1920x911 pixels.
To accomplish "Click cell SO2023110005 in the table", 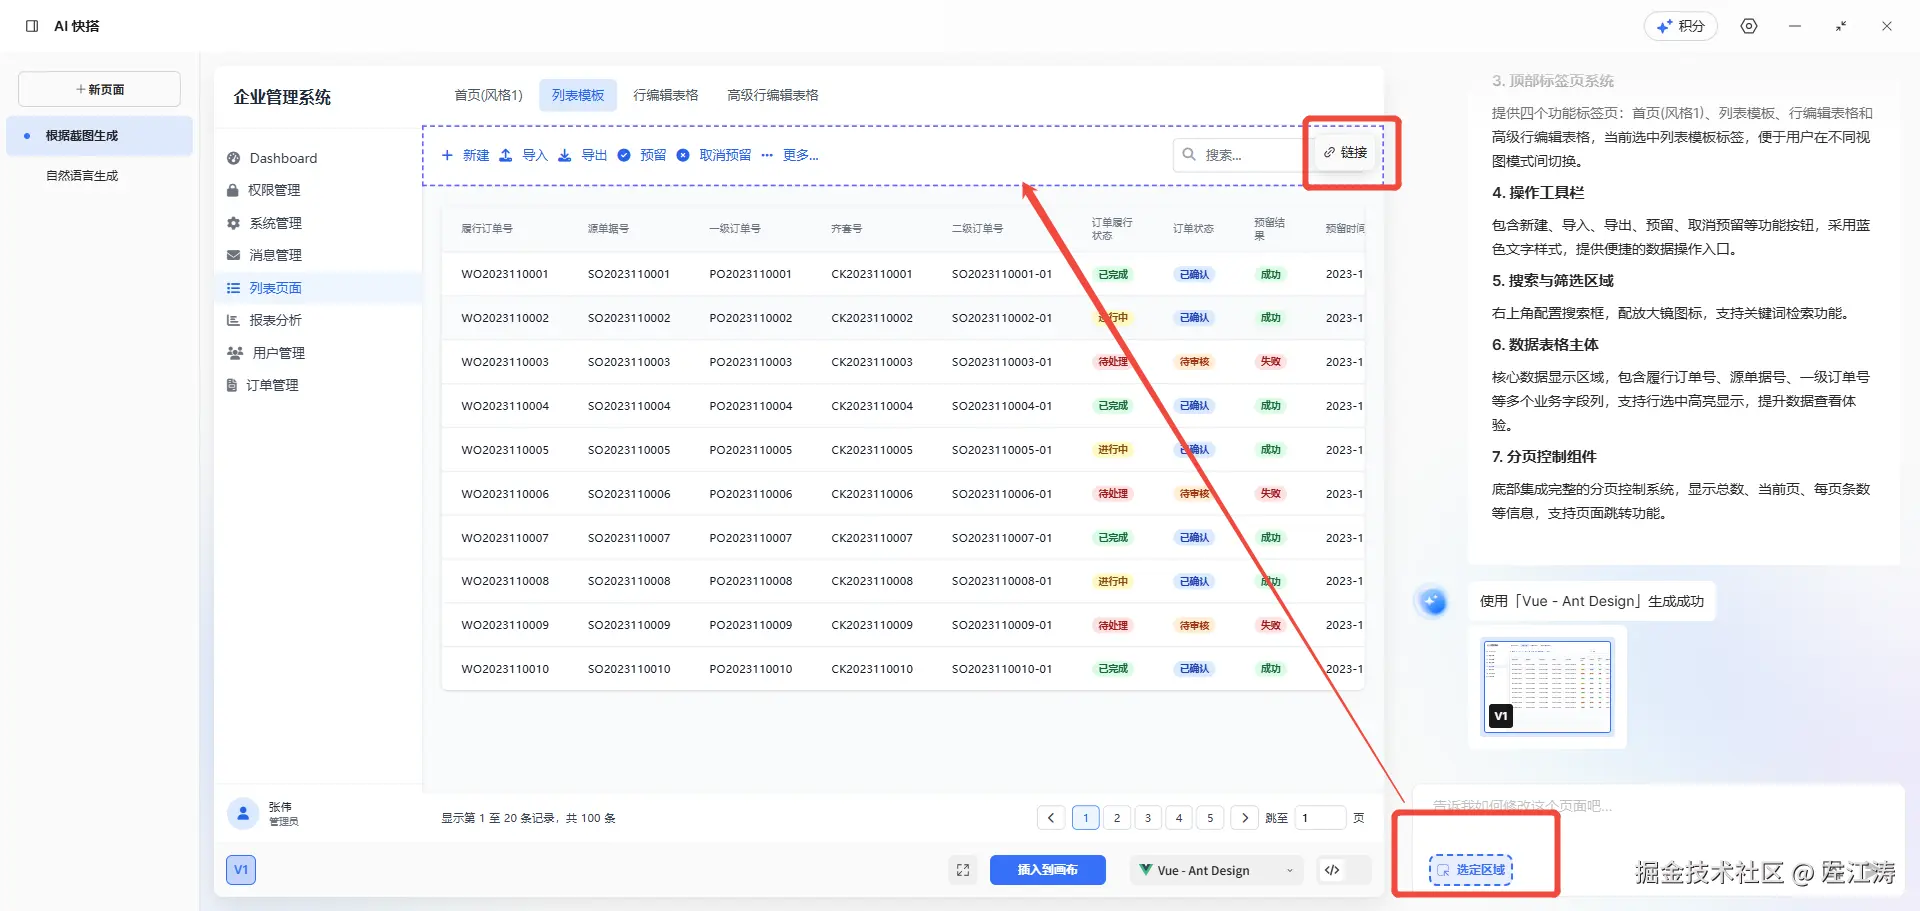I will click(x=629, y=450).
